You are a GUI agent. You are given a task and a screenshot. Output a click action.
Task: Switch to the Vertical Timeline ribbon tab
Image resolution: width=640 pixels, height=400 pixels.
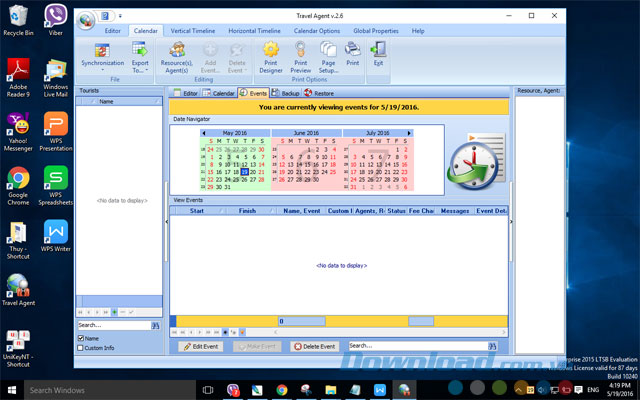[193, 31]
